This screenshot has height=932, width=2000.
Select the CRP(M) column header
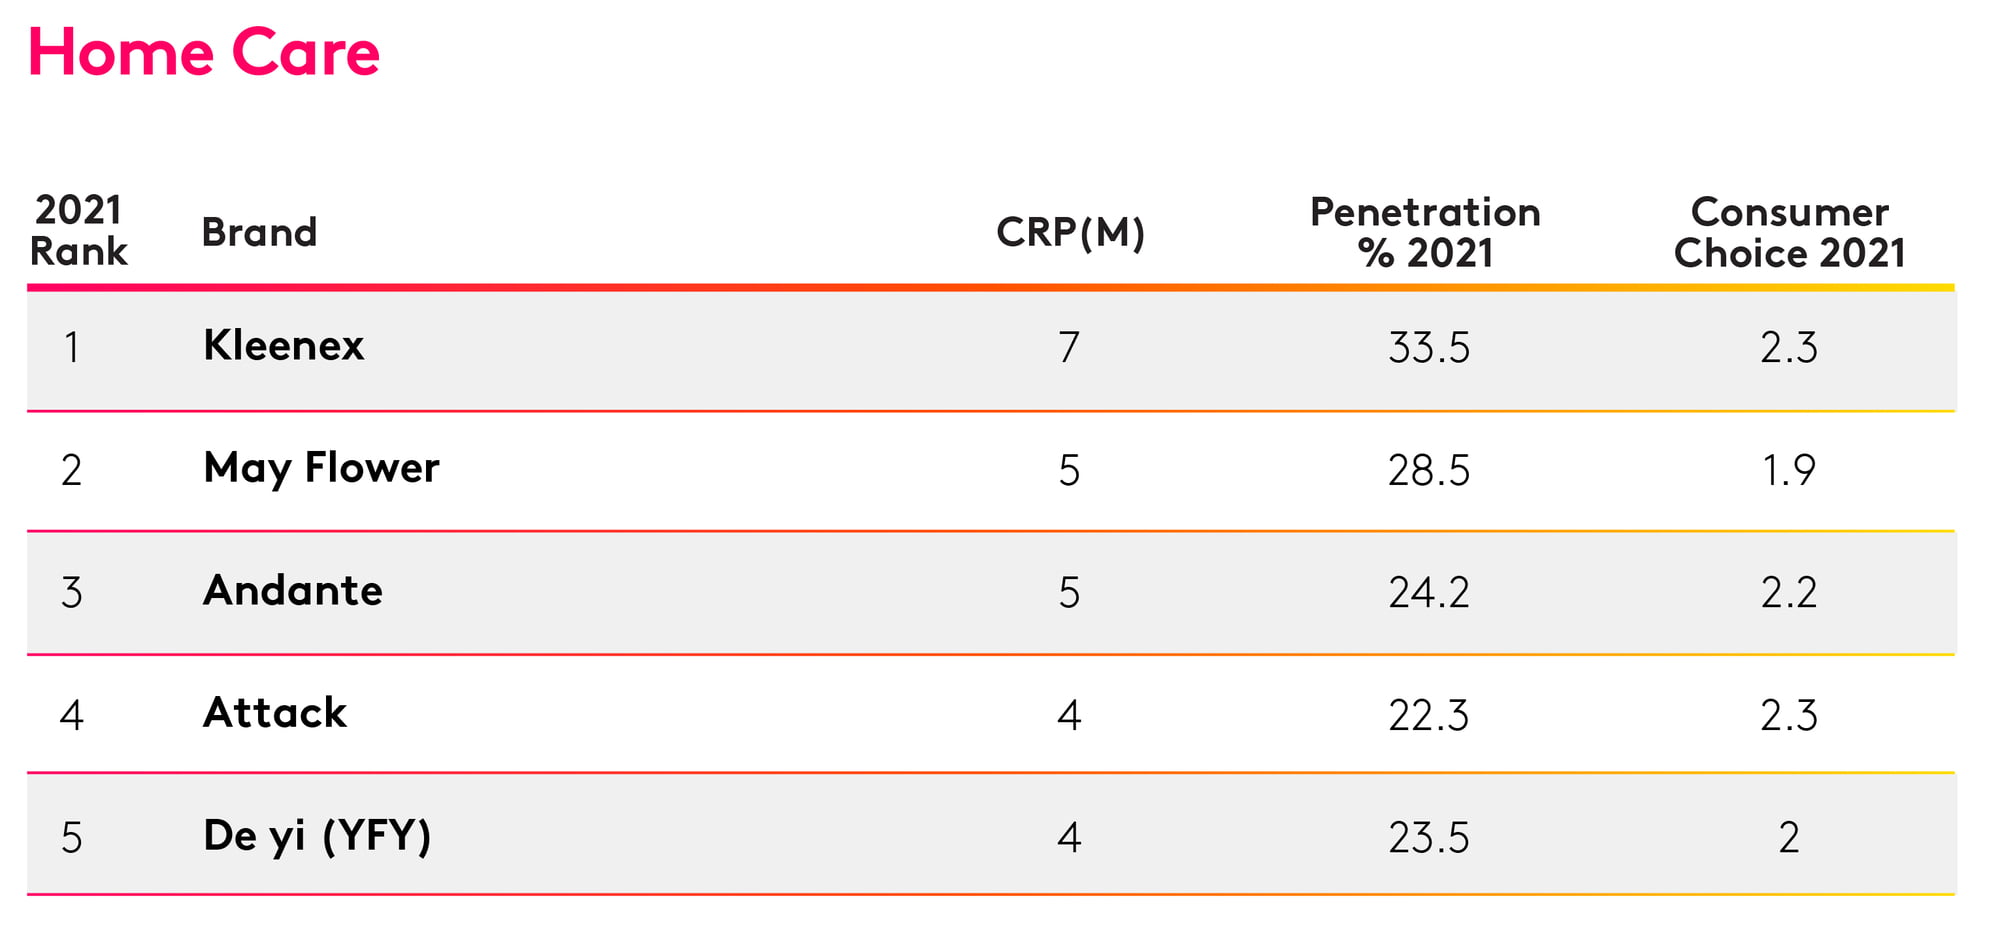pyautogui.click(x=1070, y=232)
